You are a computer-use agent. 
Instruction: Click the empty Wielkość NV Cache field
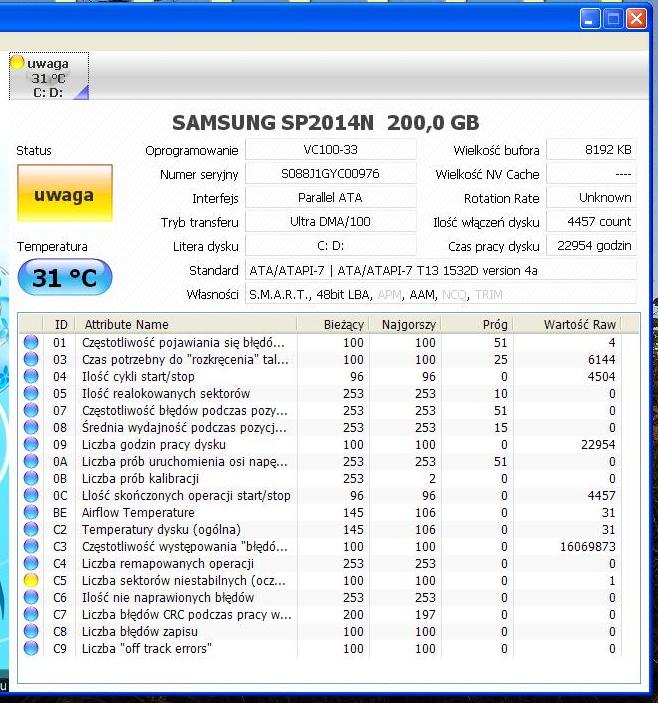tap(591, 174)
